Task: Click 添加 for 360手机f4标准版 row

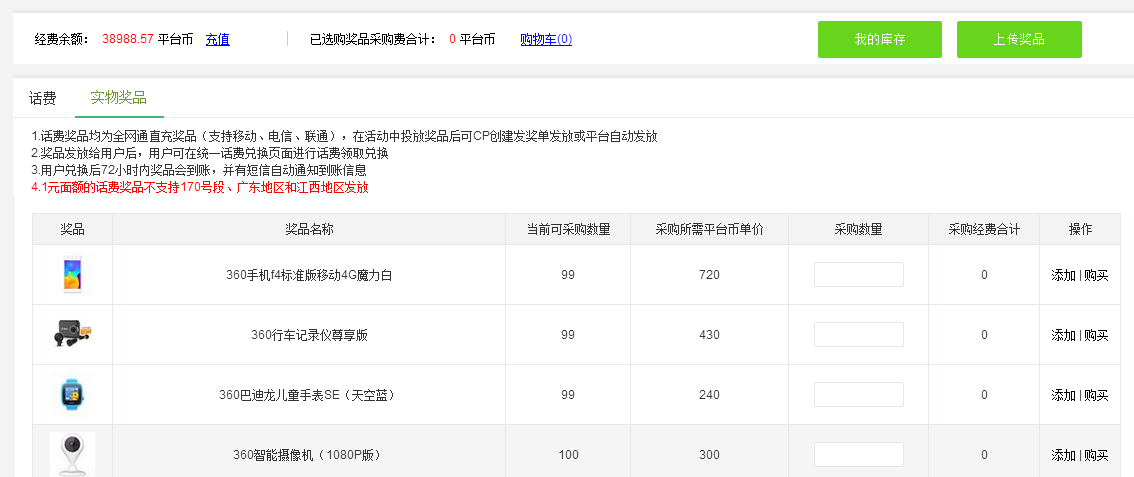Action: [x=1063, y=275]
